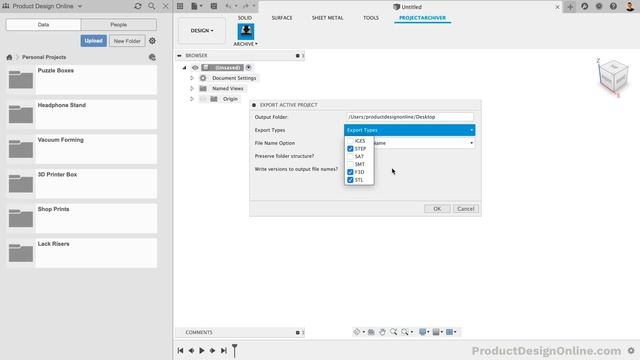
Task: Undo the last action
Action: (228, 6)
